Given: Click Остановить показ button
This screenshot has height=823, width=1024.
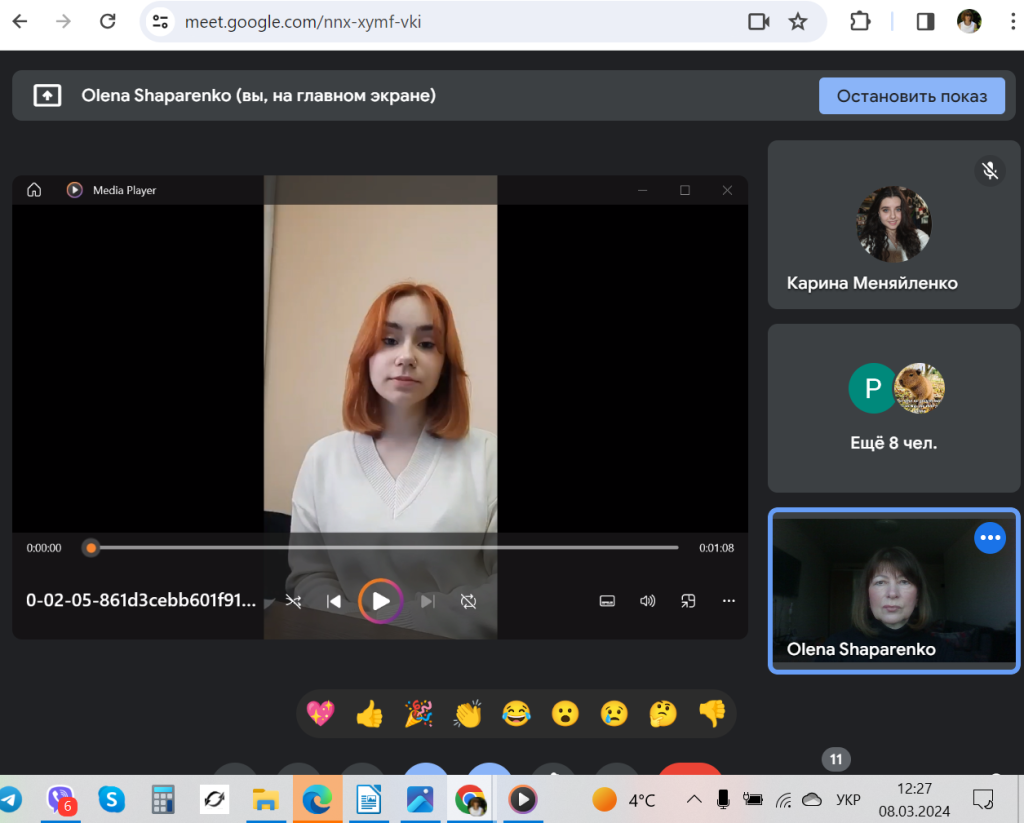Looking at the screenshot, I should coord(912,96).
